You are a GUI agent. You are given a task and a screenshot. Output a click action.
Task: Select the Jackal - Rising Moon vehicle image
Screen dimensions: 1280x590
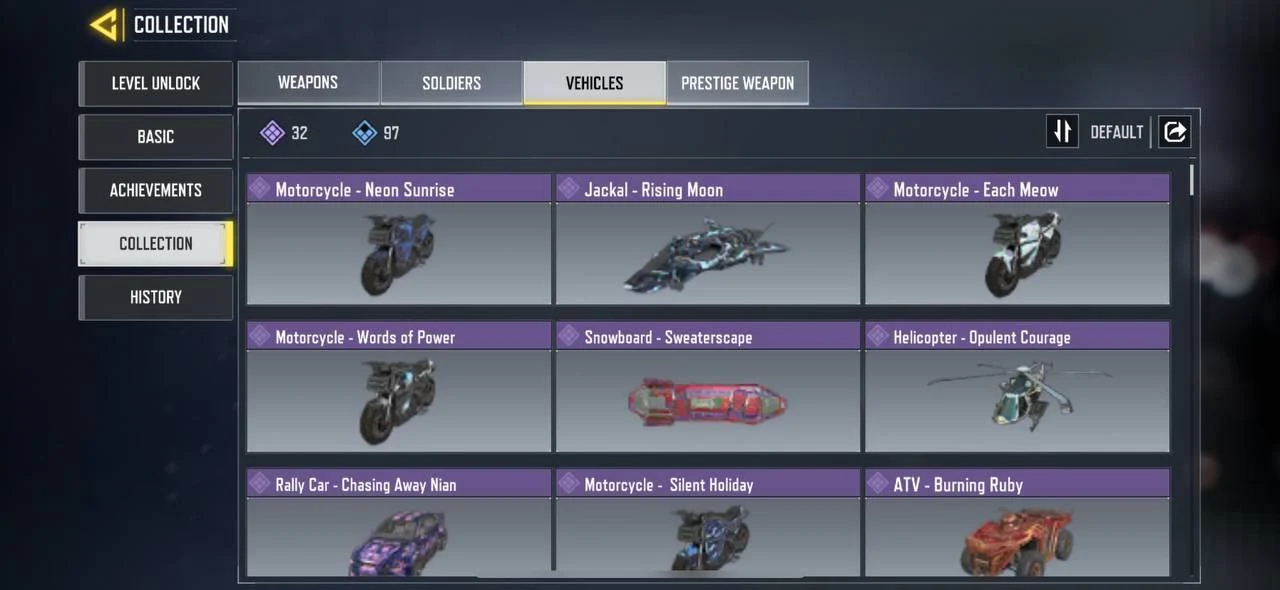(x=707, y=253)
